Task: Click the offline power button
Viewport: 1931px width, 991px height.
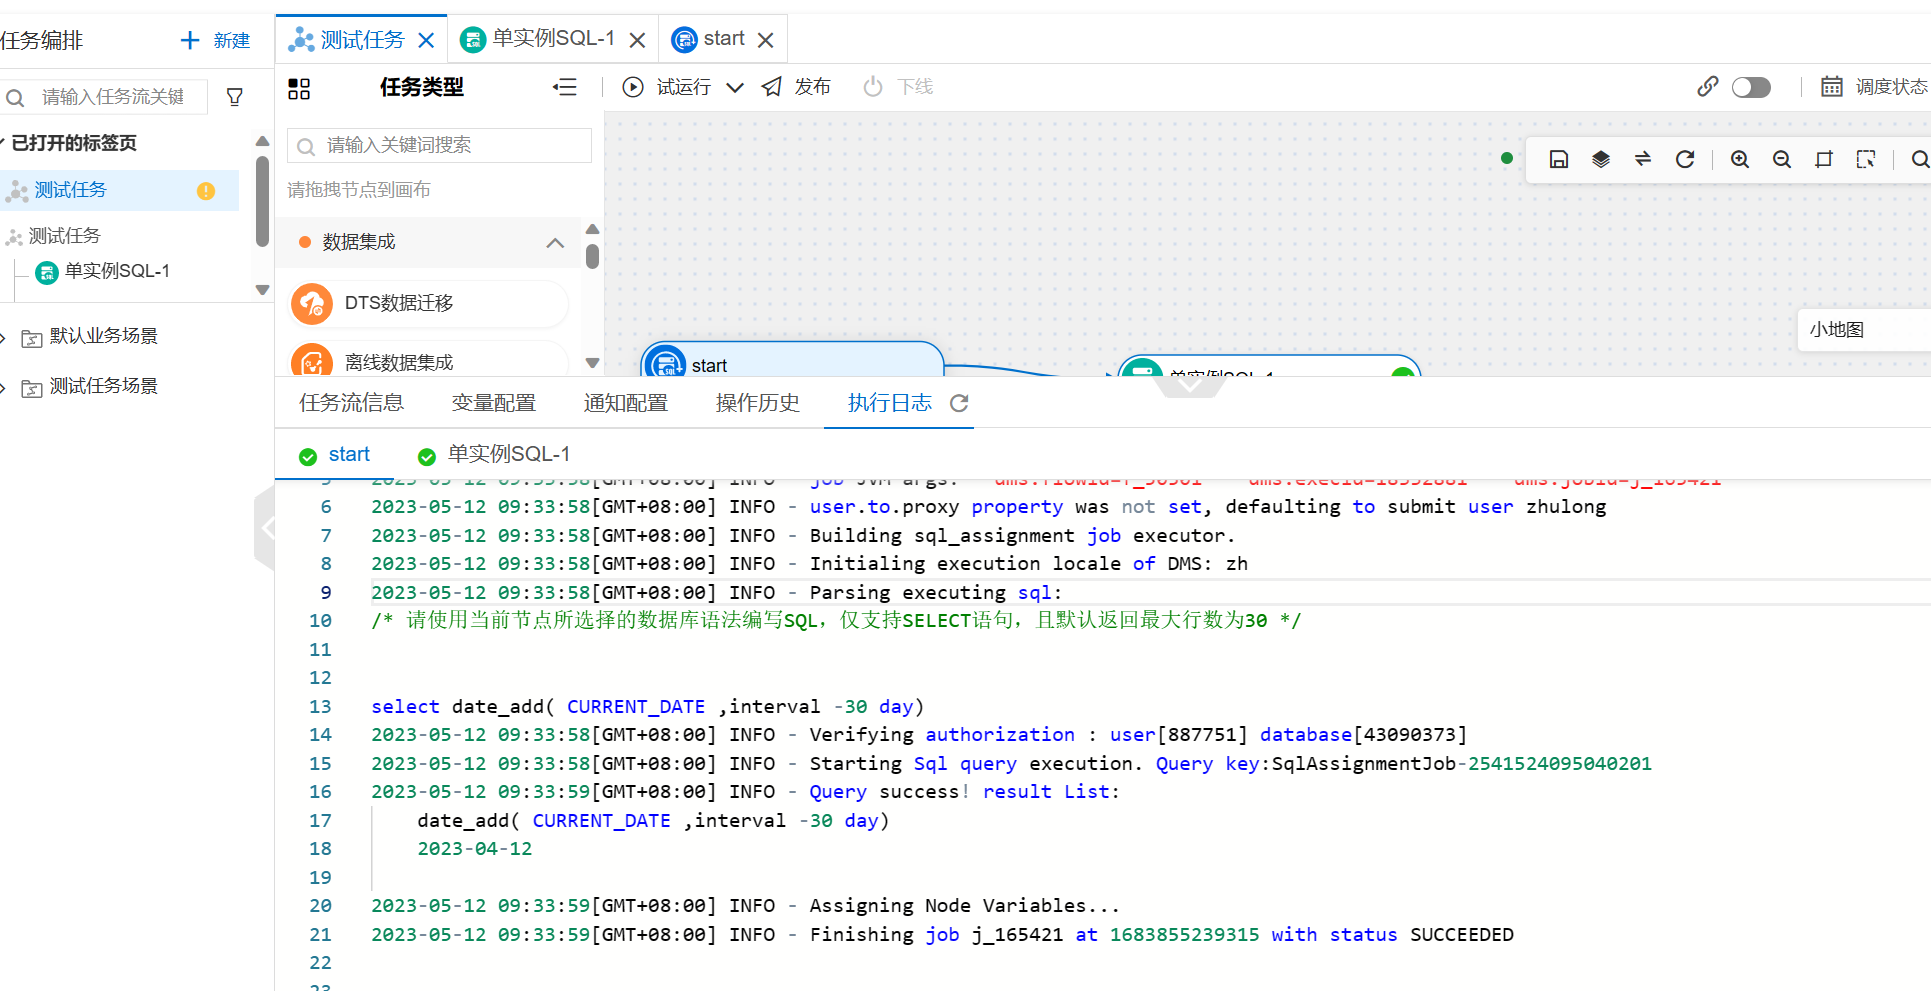Action: (x=897, y=87)
